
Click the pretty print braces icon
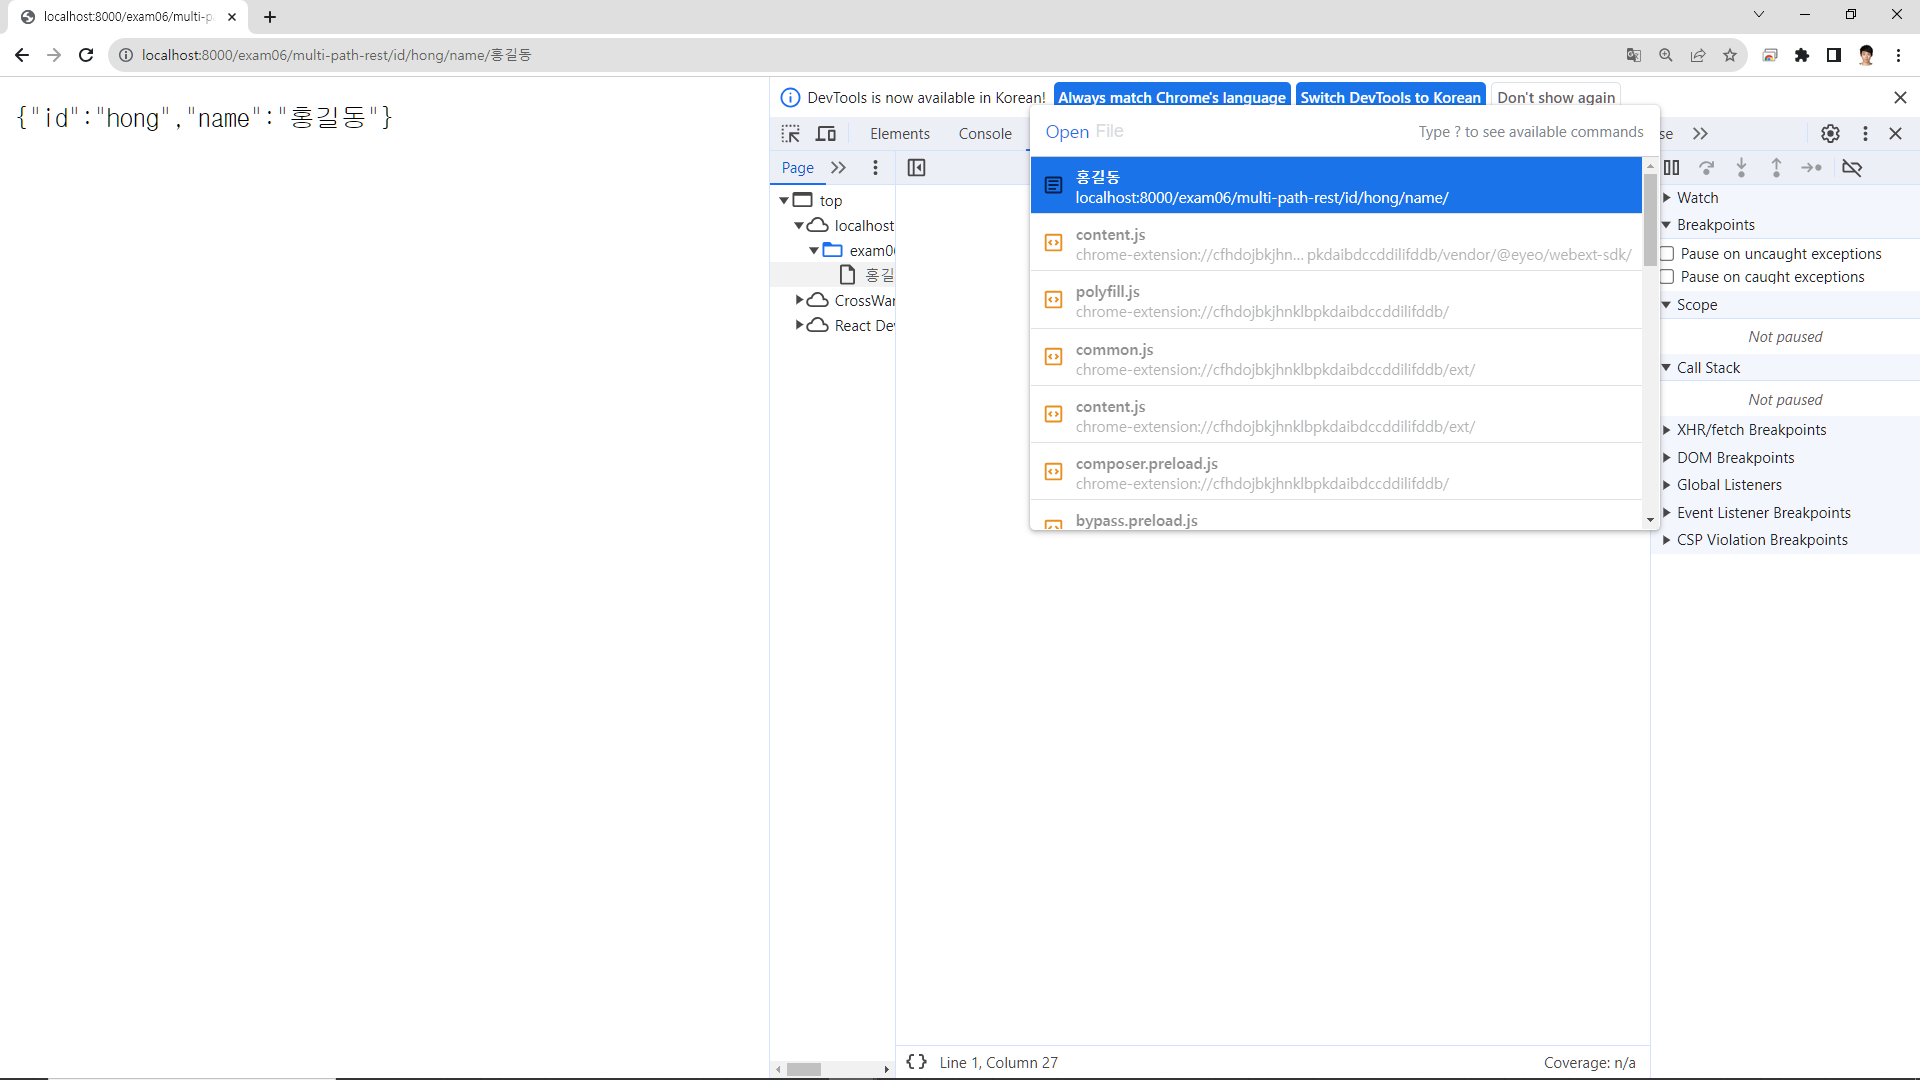click(916, 1062)
